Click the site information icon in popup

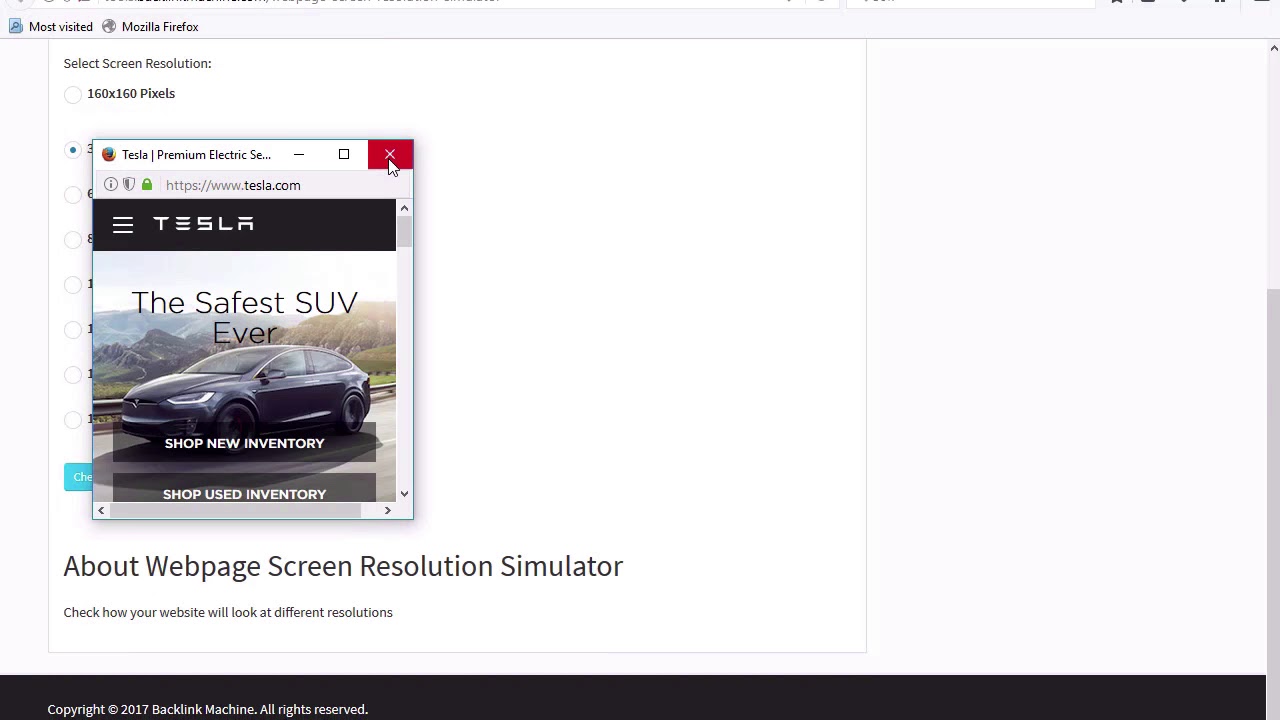click(111, 185)
